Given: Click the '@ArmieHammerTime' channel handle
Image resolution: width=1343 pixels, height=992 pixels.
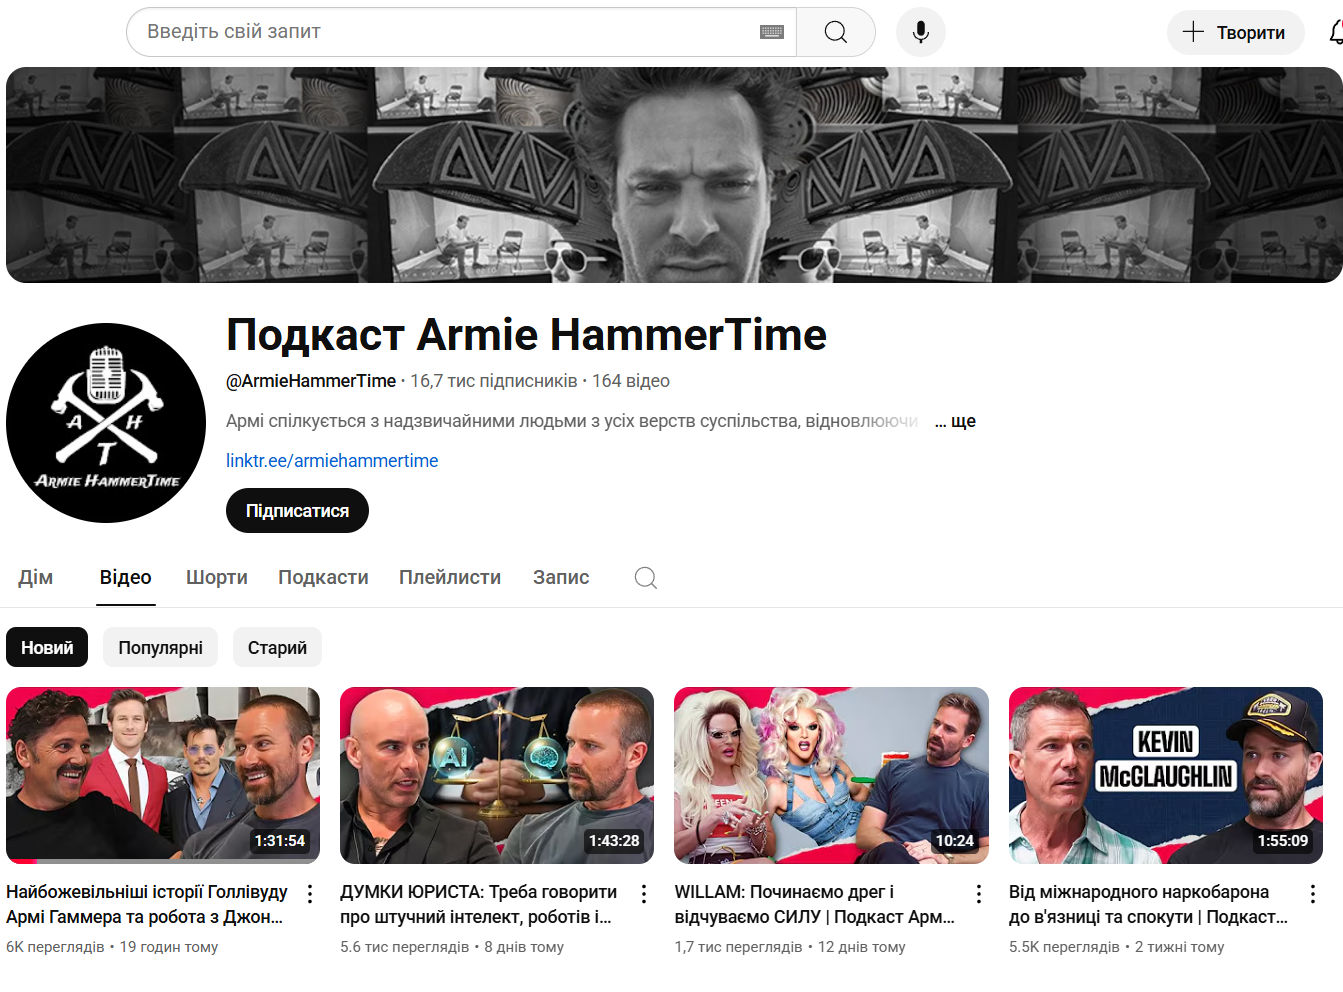Looking at the screenshot, I should [311, 381].
